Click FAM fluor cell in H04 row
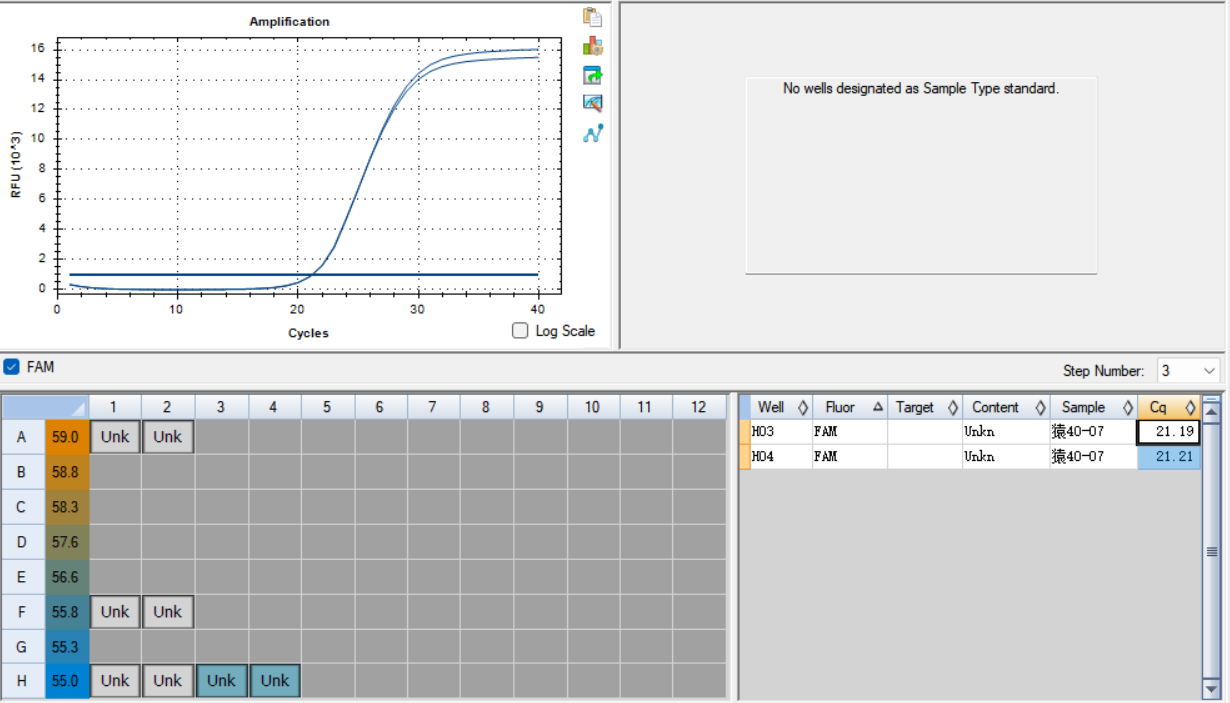The width and height of the screenshot is (1230, 703). point(850,457)
